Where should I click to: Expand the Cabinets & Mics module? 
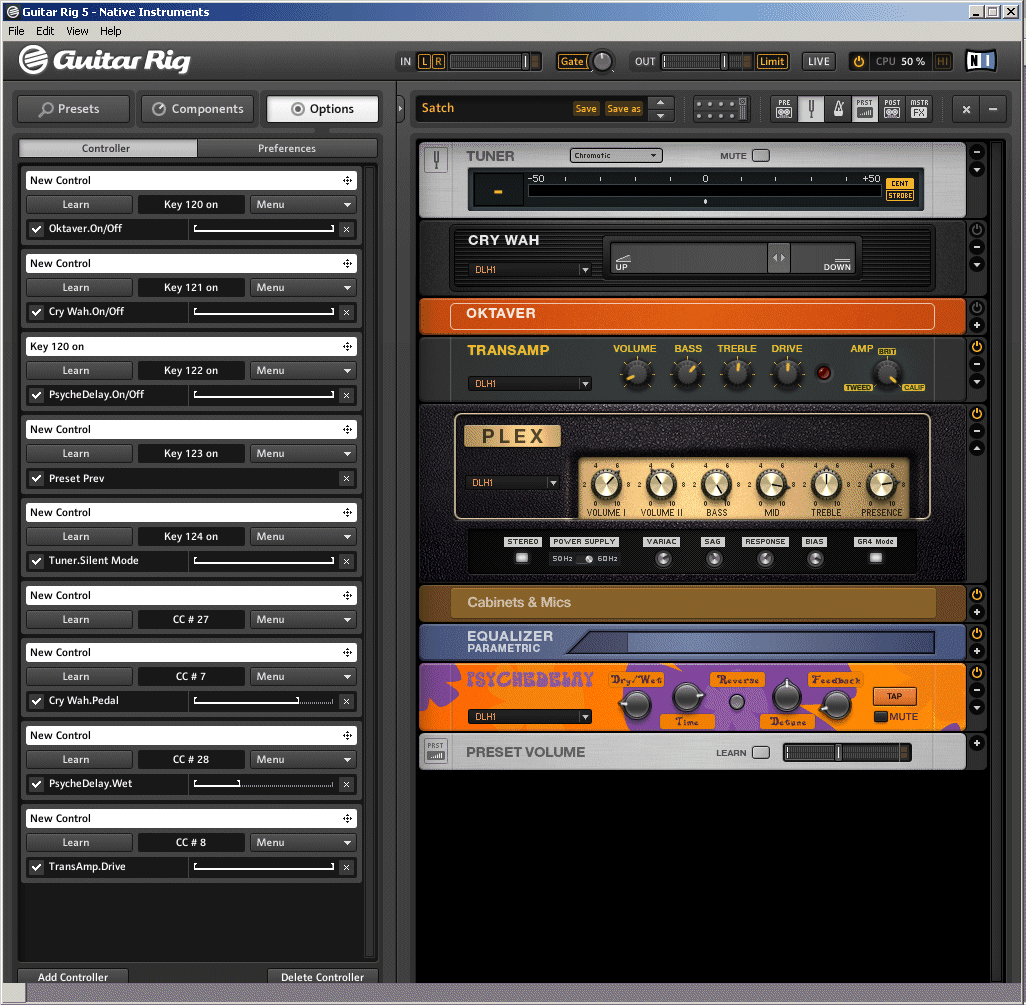click(976, 612)
